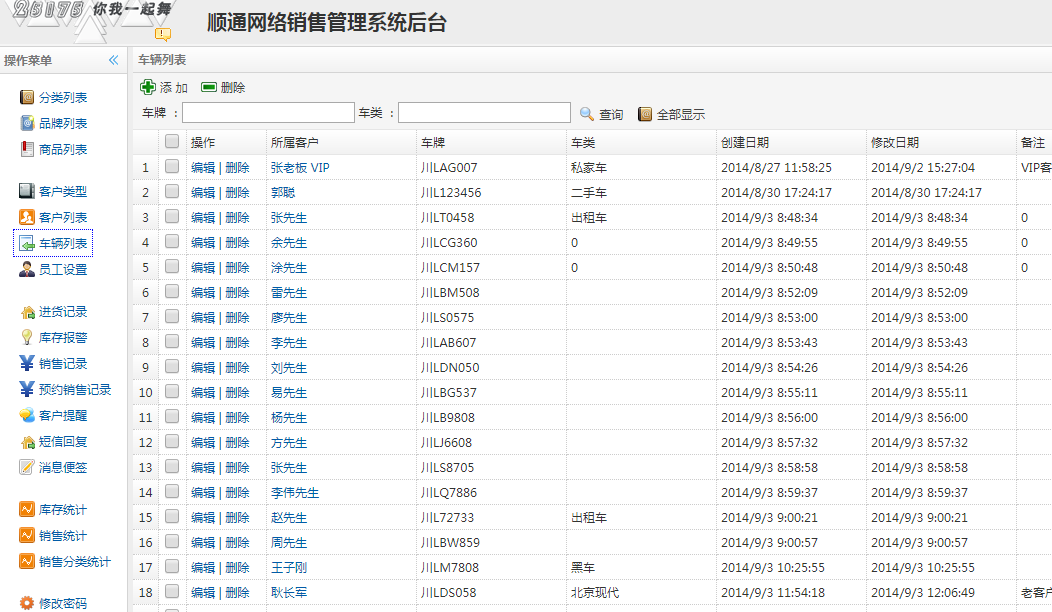Viewport: 1052px width, 612px height.
Task: Check the checkbox for row 1 张老板 VIP
Action: tap(172, 167)
